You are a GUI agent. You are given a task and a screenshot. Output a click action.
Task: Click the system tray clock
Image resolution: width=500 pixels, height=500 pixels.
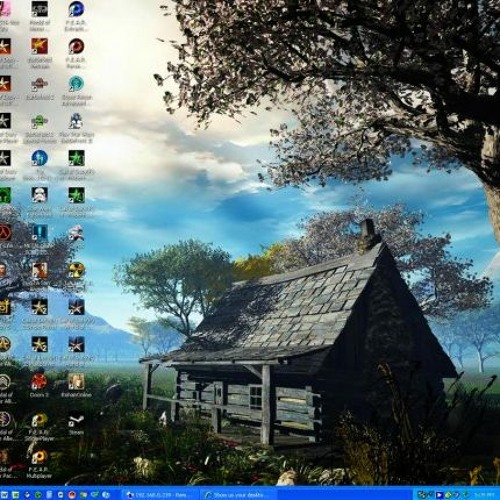click(x=484, y=495)
